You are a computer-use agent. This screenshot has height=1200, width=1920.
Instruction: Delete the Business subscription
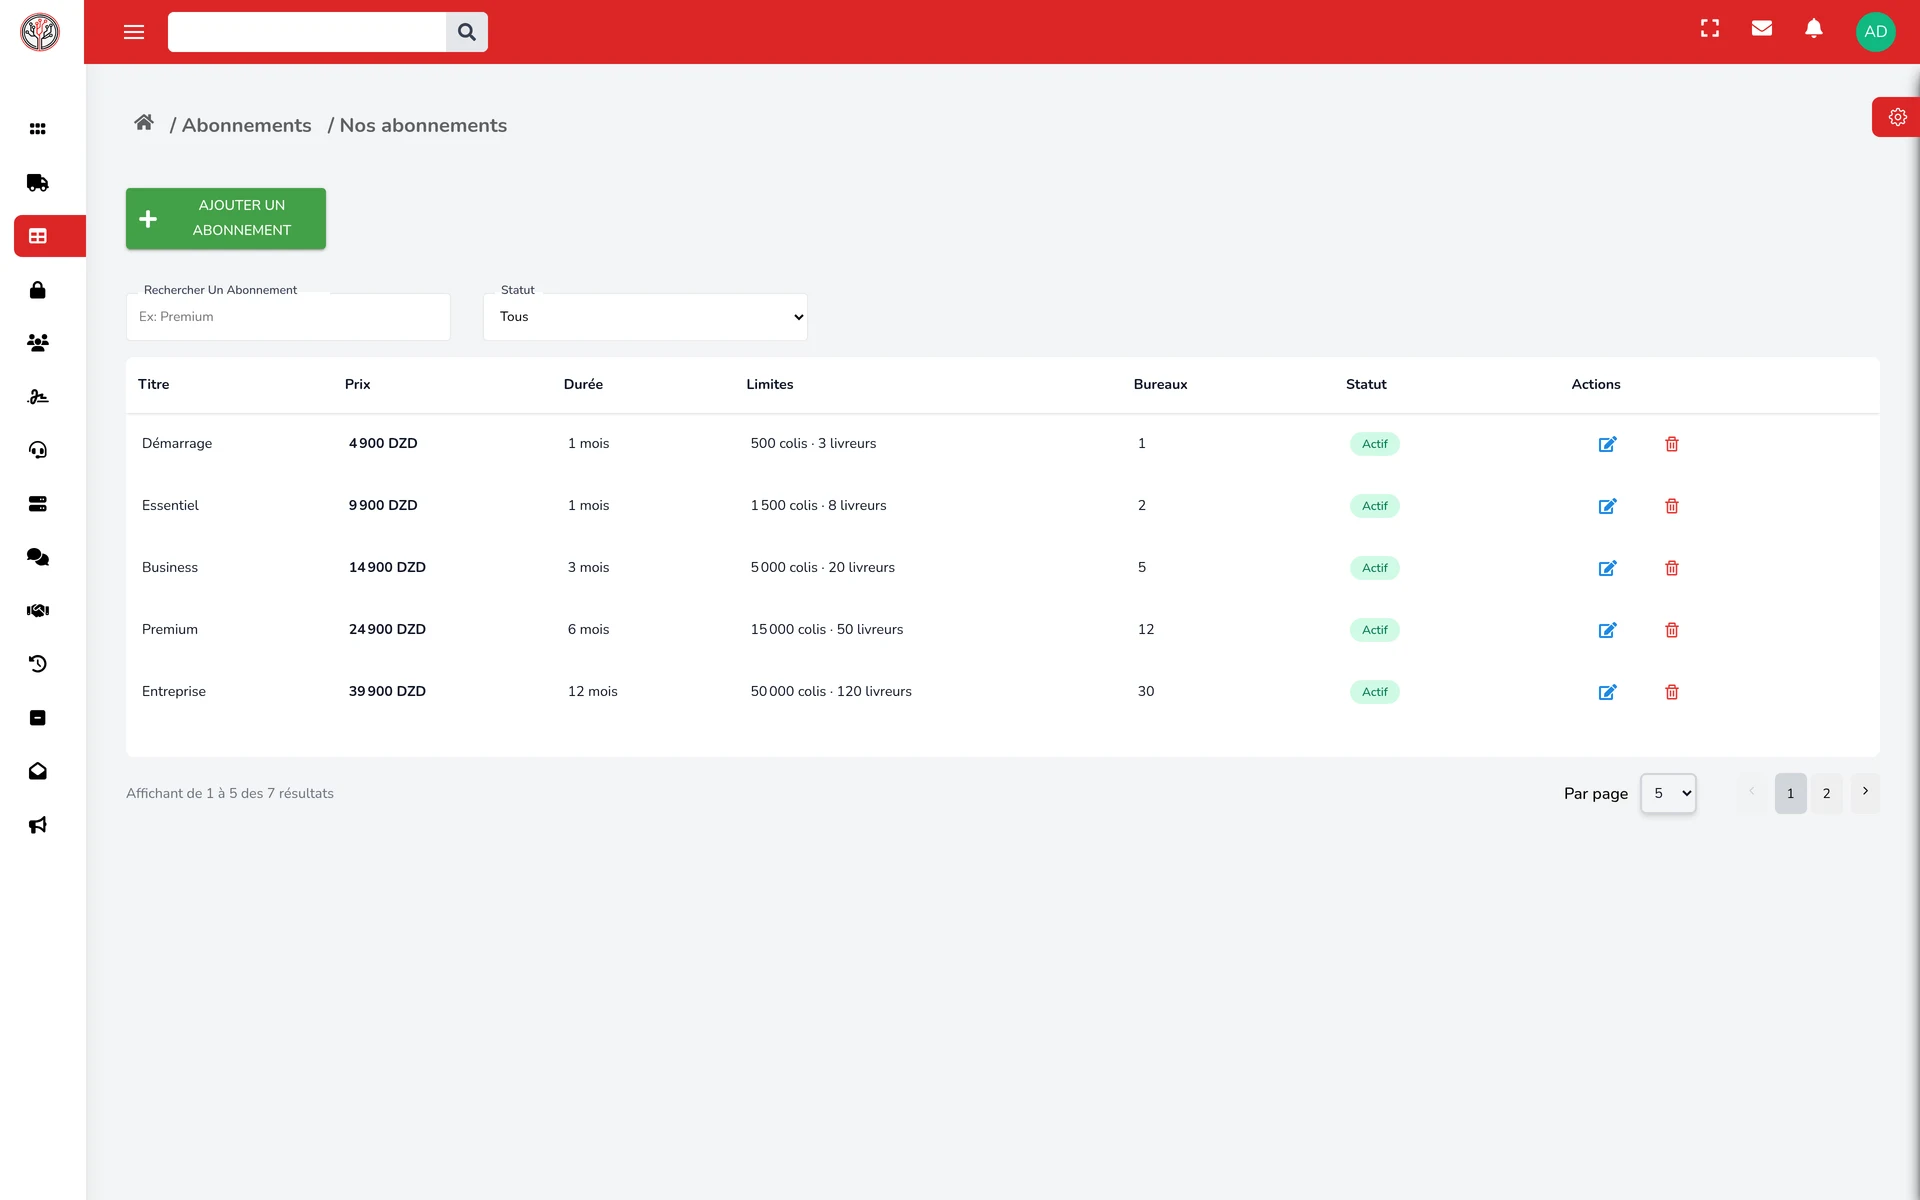click(1672, 568)
